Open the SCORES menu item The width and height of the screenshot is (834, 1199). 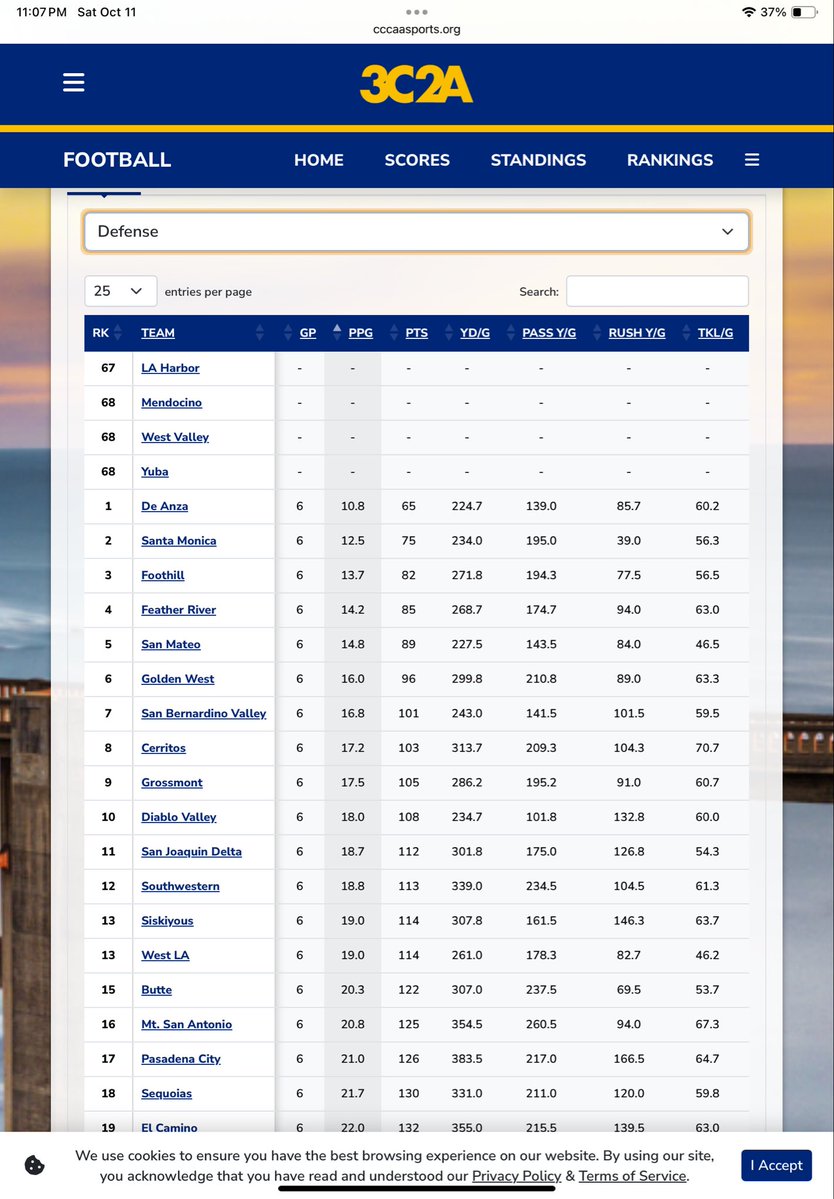coord(417,160)
